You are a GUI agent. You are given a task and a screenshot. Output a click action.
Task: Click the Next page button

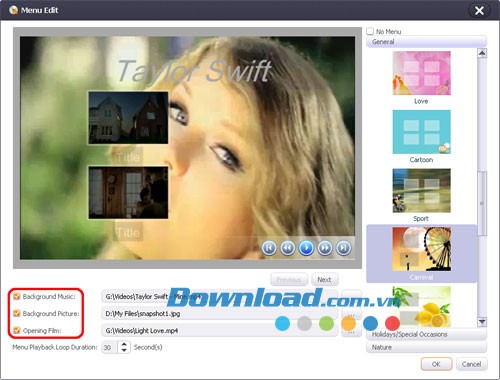tap(324, 280)
